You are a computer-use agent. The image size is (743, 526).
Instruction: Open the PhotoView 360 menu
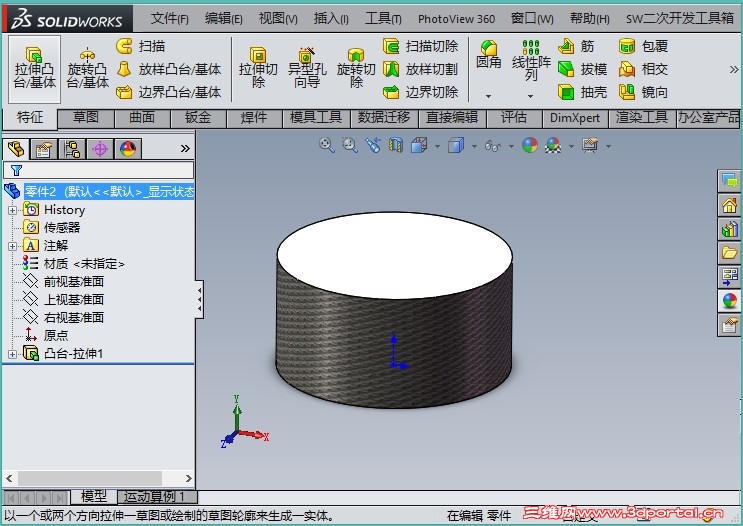(456, 19)
